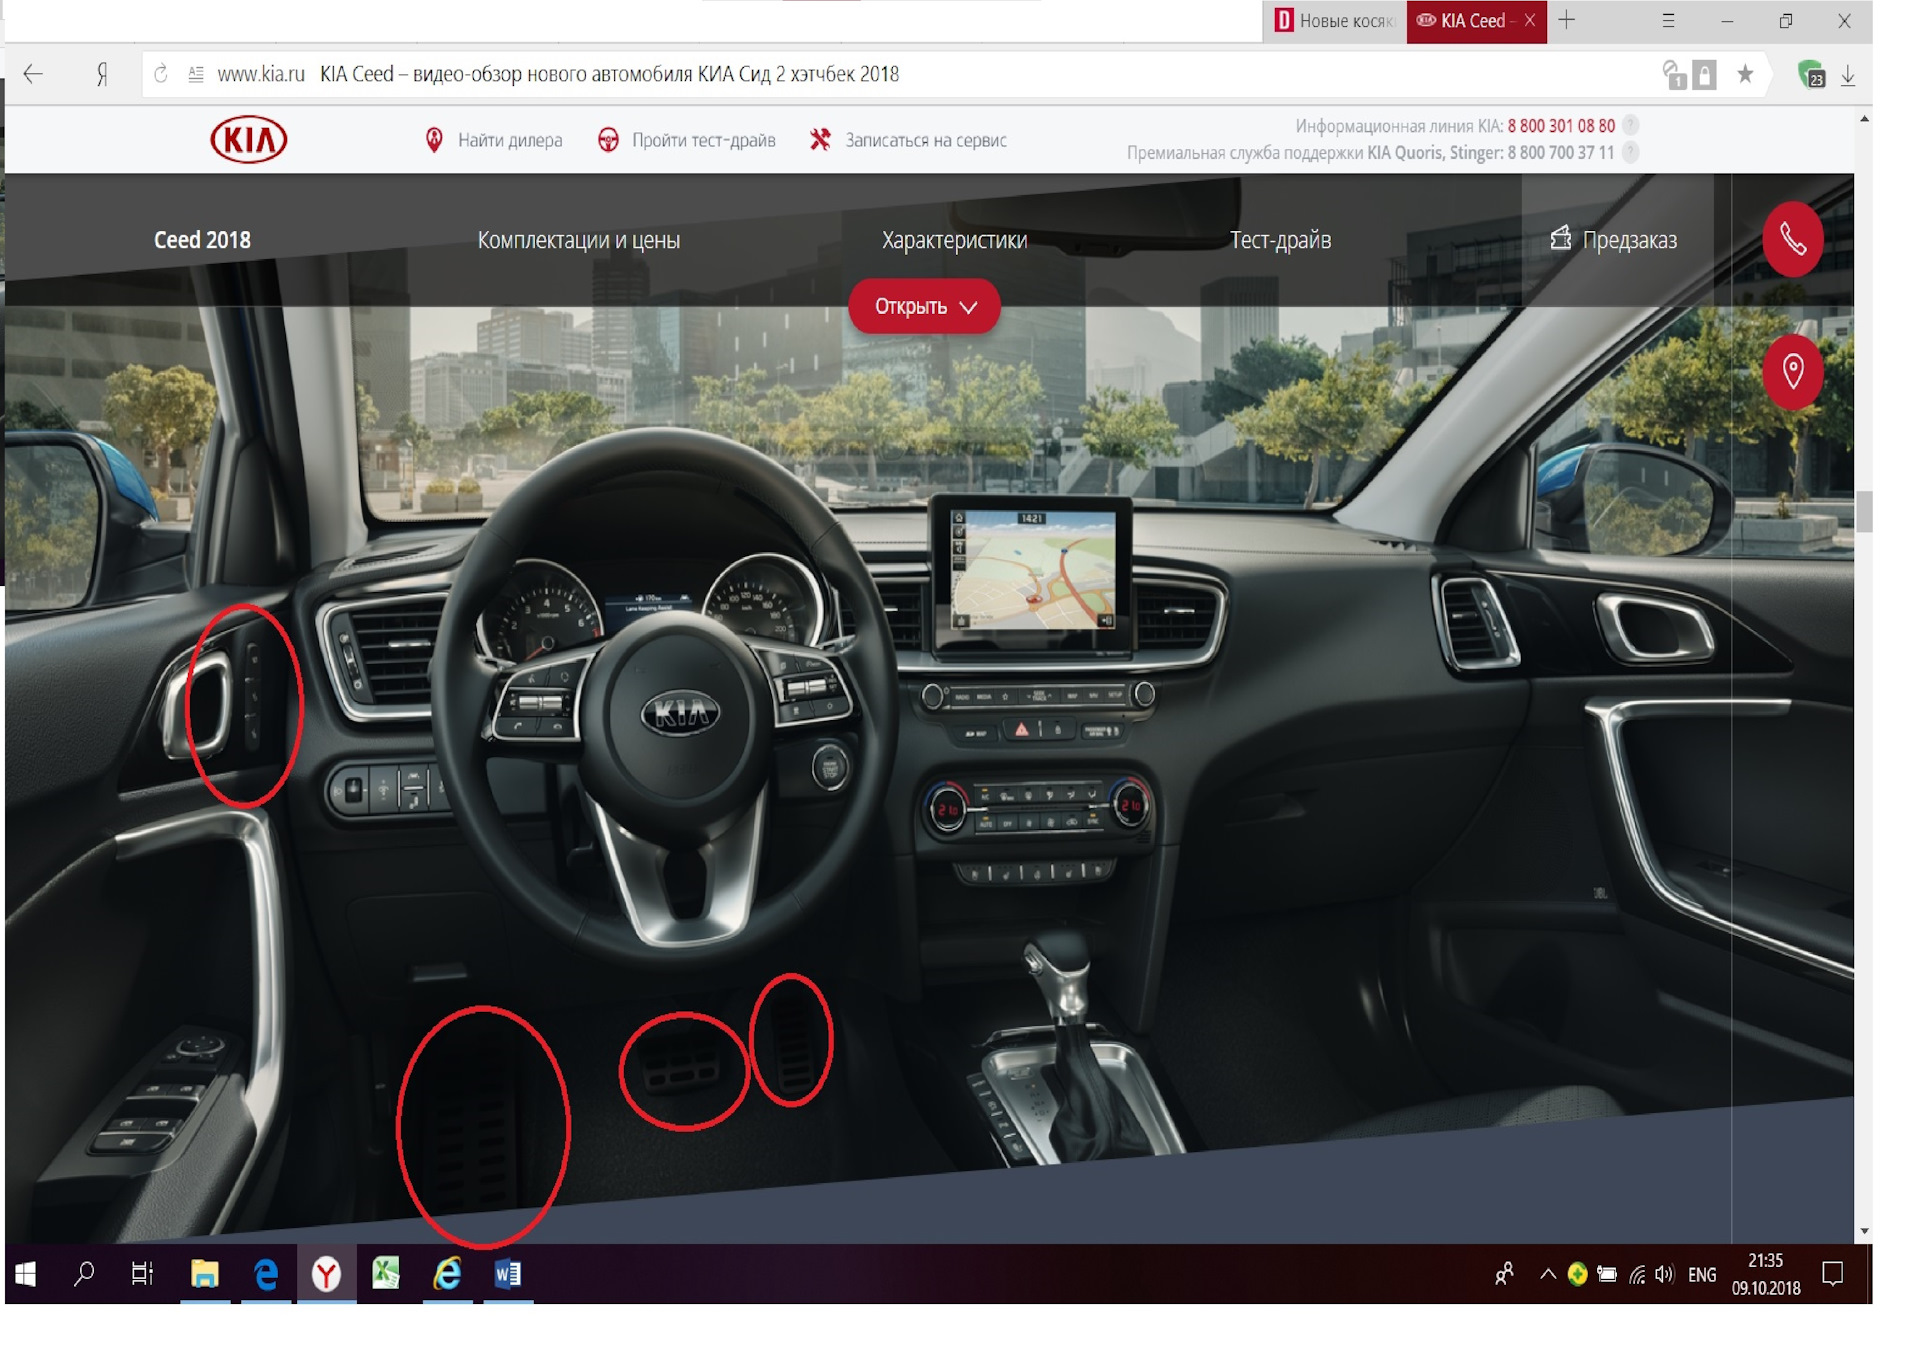
Task: Open the battery status tray icon
Action: [1607, 1273]
